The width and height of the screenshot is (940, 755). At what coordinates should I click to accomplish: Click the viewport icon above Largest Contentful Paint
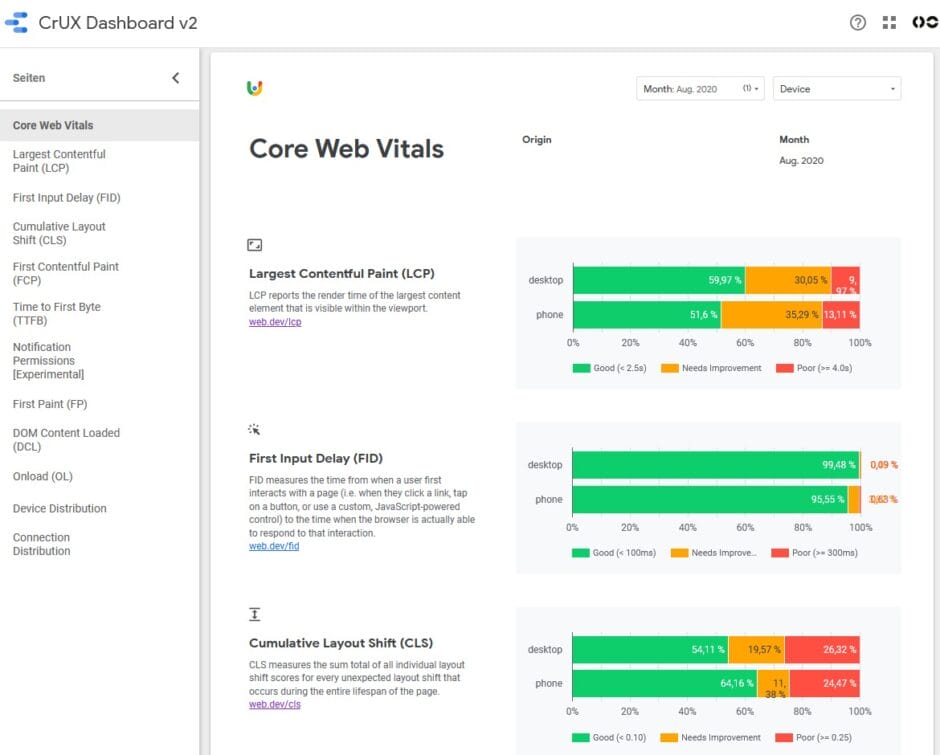coord(254,244)
